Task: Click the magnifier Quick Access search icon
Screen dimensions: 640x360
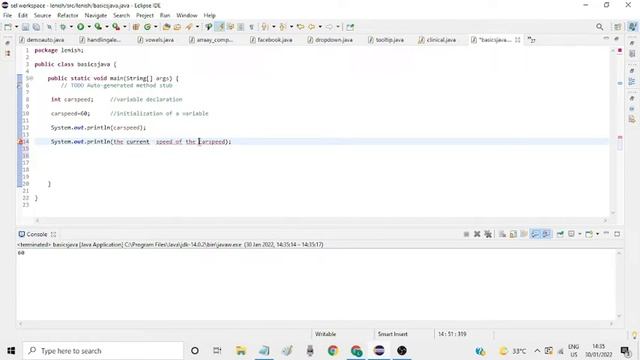Action: tap(600, 27)
